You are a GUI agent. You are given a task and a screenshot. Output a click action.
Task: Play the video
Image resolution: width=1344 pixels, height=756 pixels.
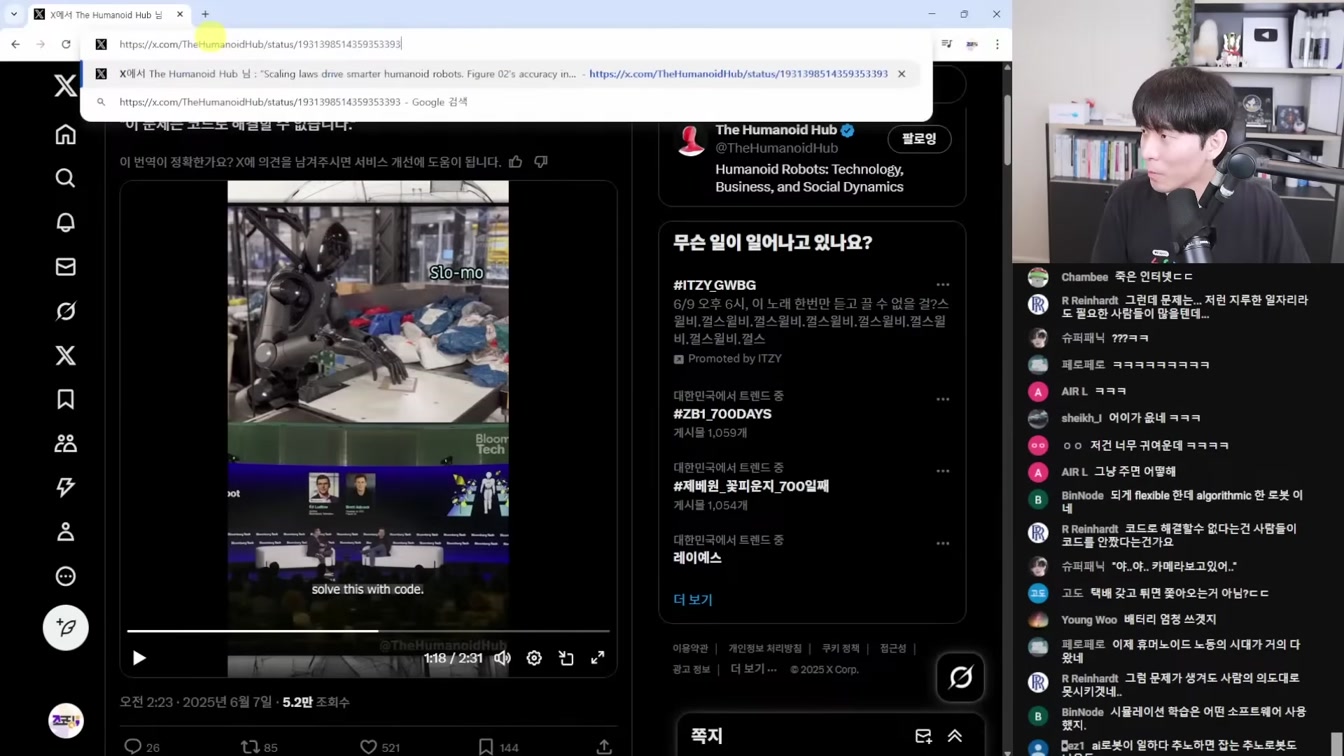(x=139, y=658)
